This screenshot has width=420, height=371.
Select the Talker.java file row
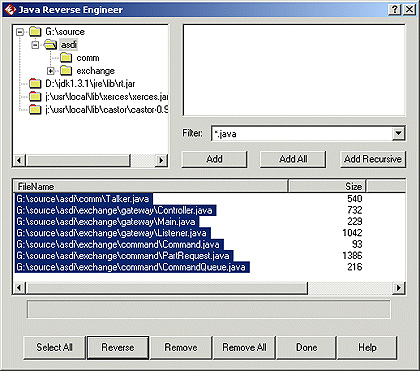point(209,199)
